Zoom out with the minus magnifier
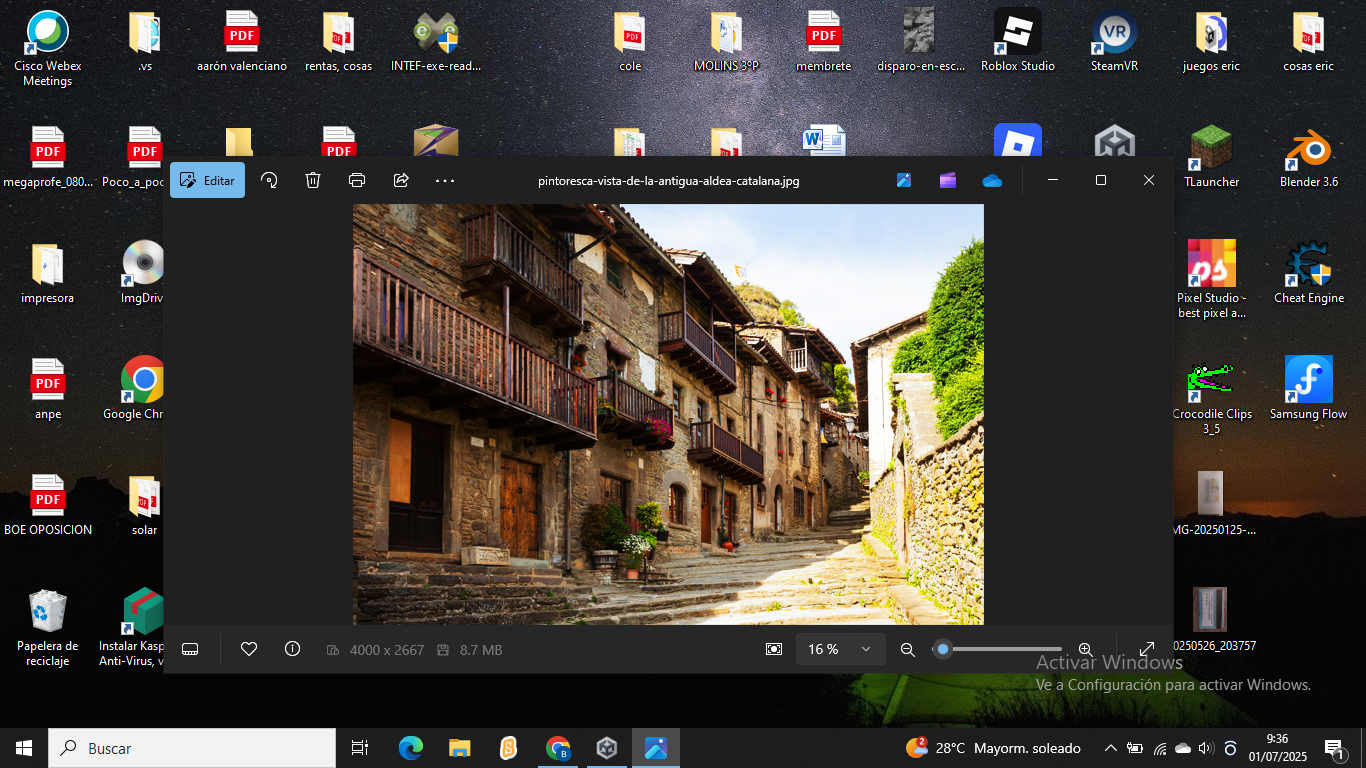 908,650
